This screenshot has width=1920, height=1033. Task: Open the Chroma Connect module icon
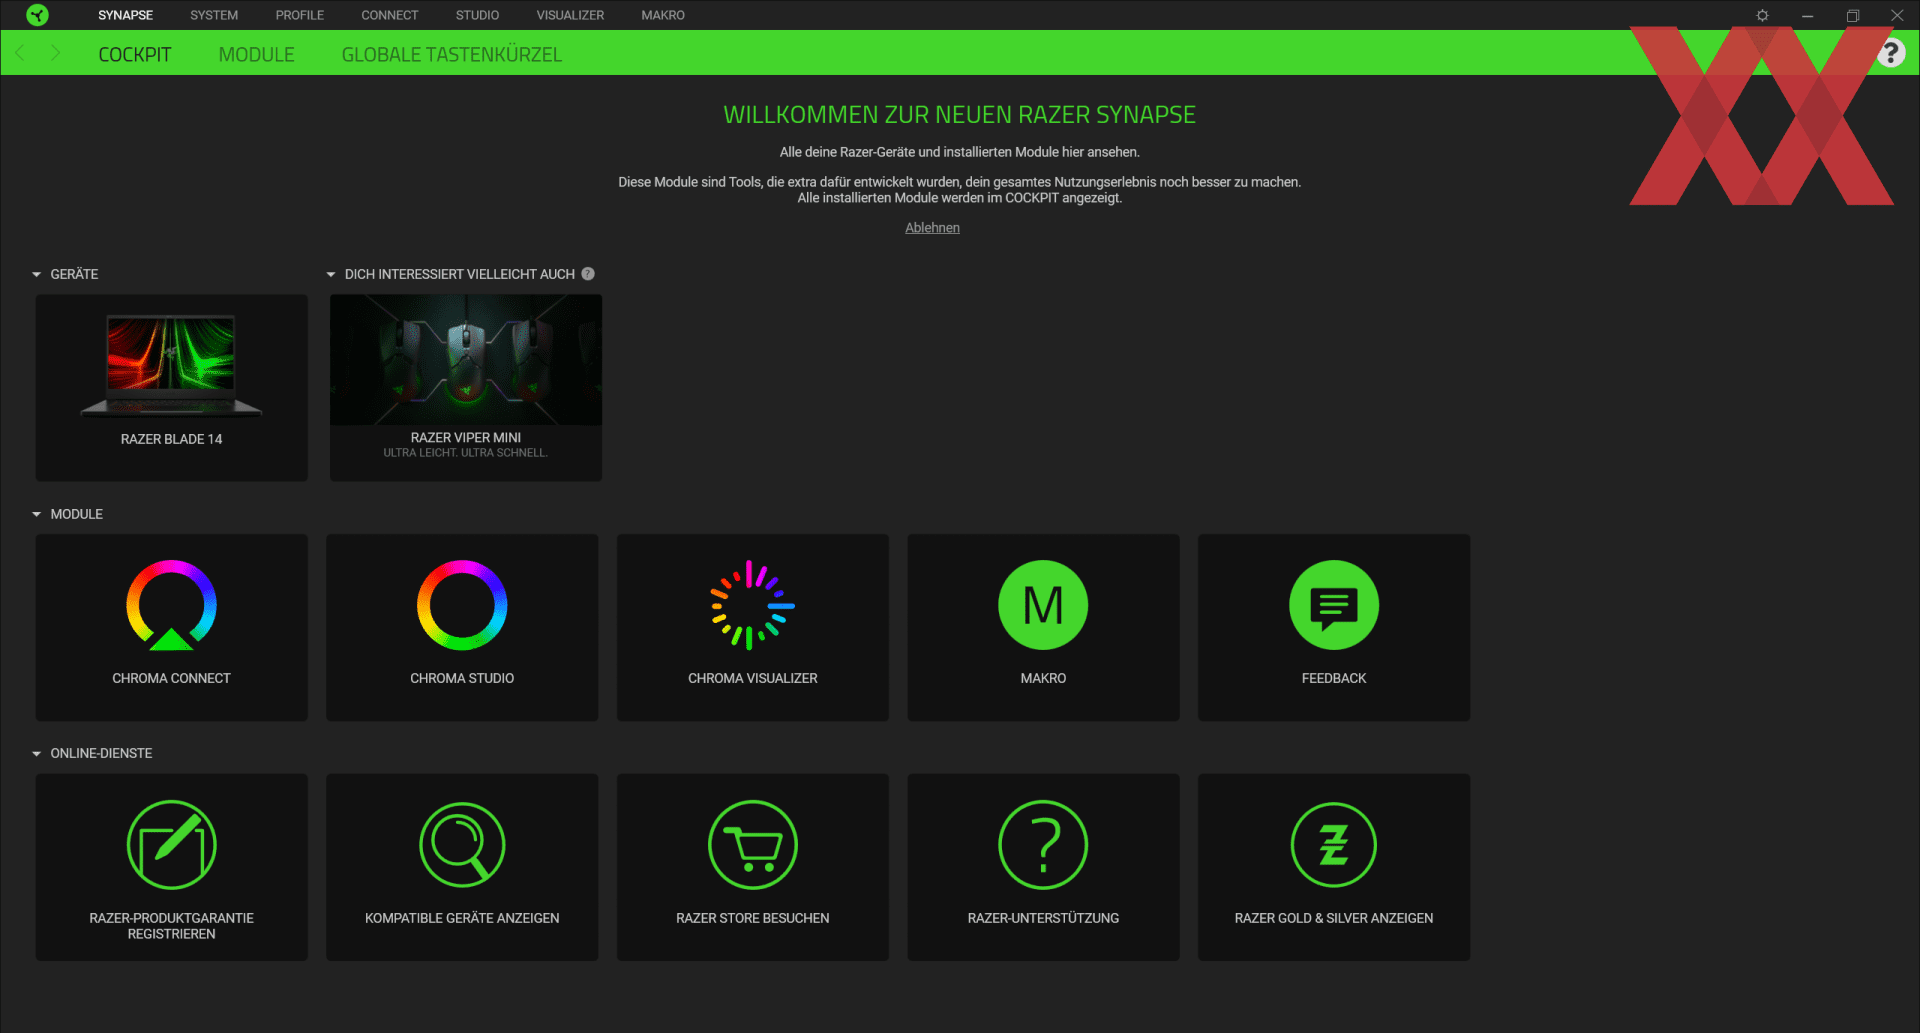pyautogui.click(x=171, y=605)
